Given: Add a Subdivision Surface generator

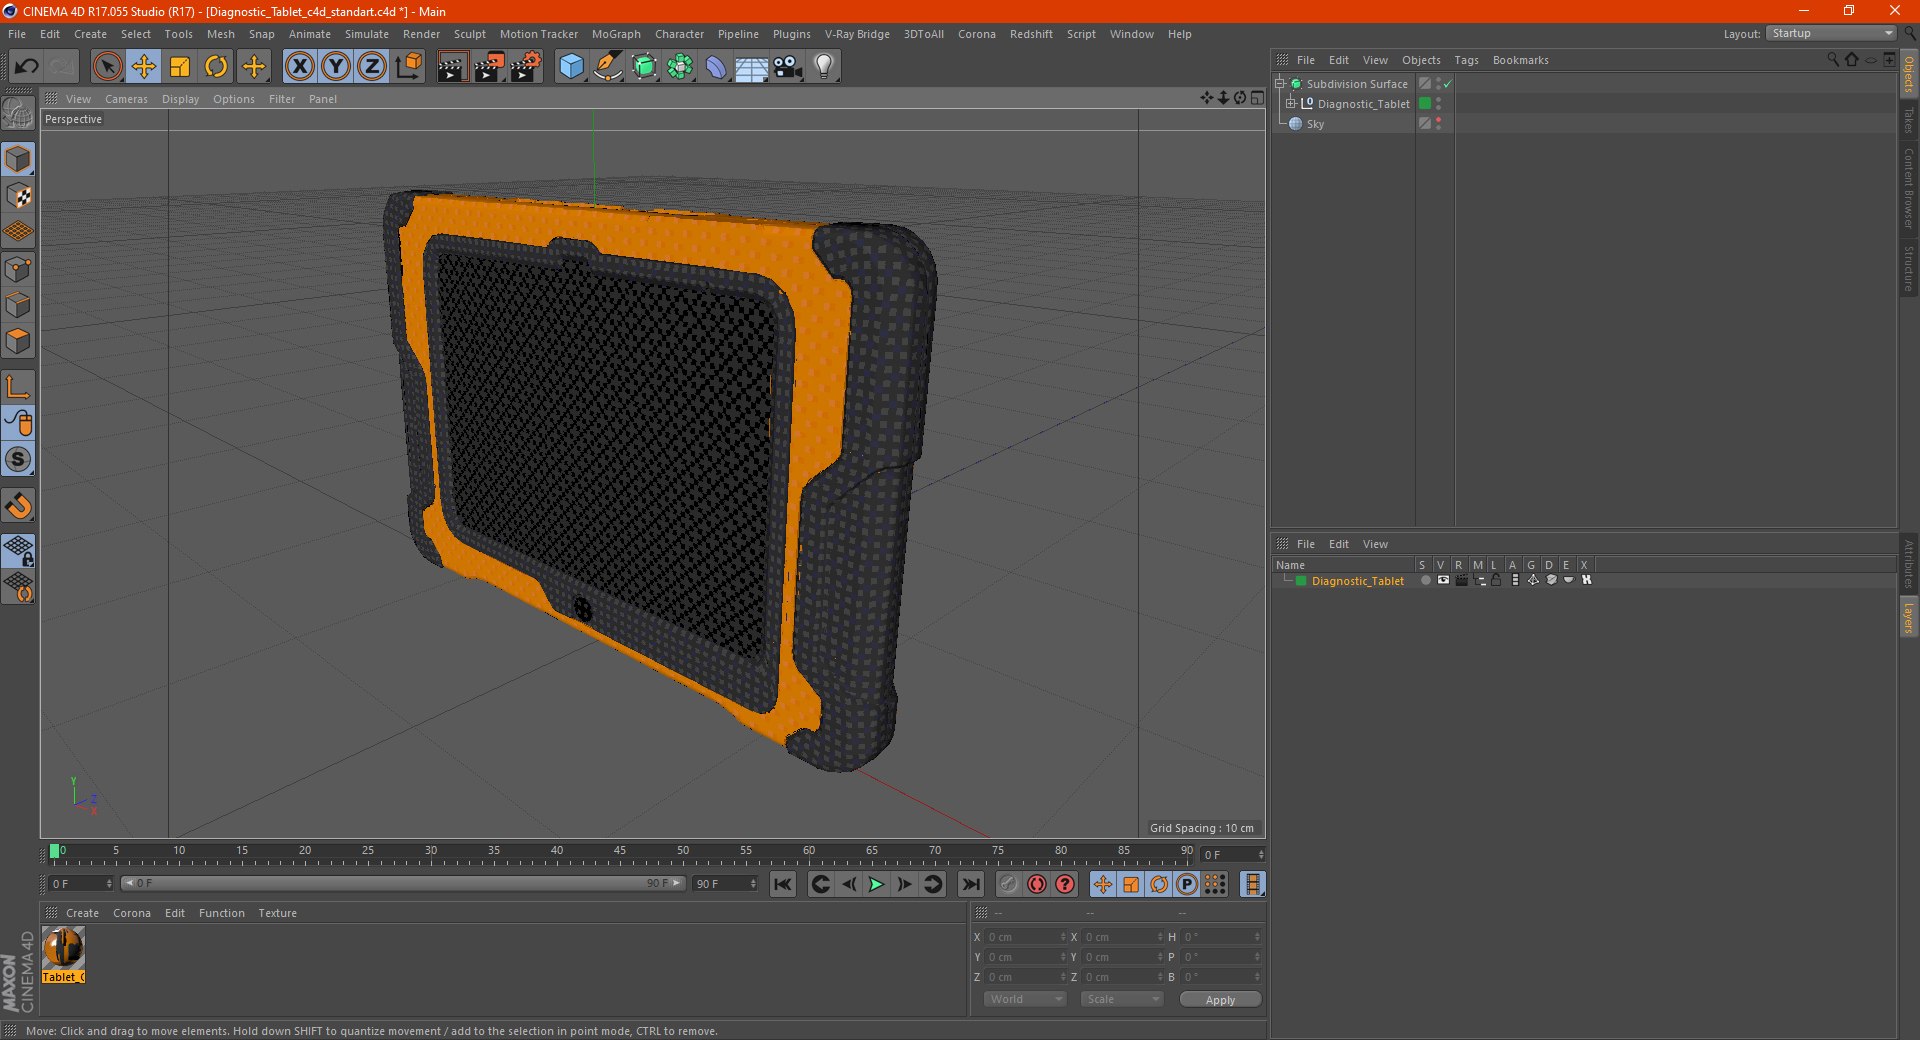Looking at the screenshot, I should pos(644,67).
